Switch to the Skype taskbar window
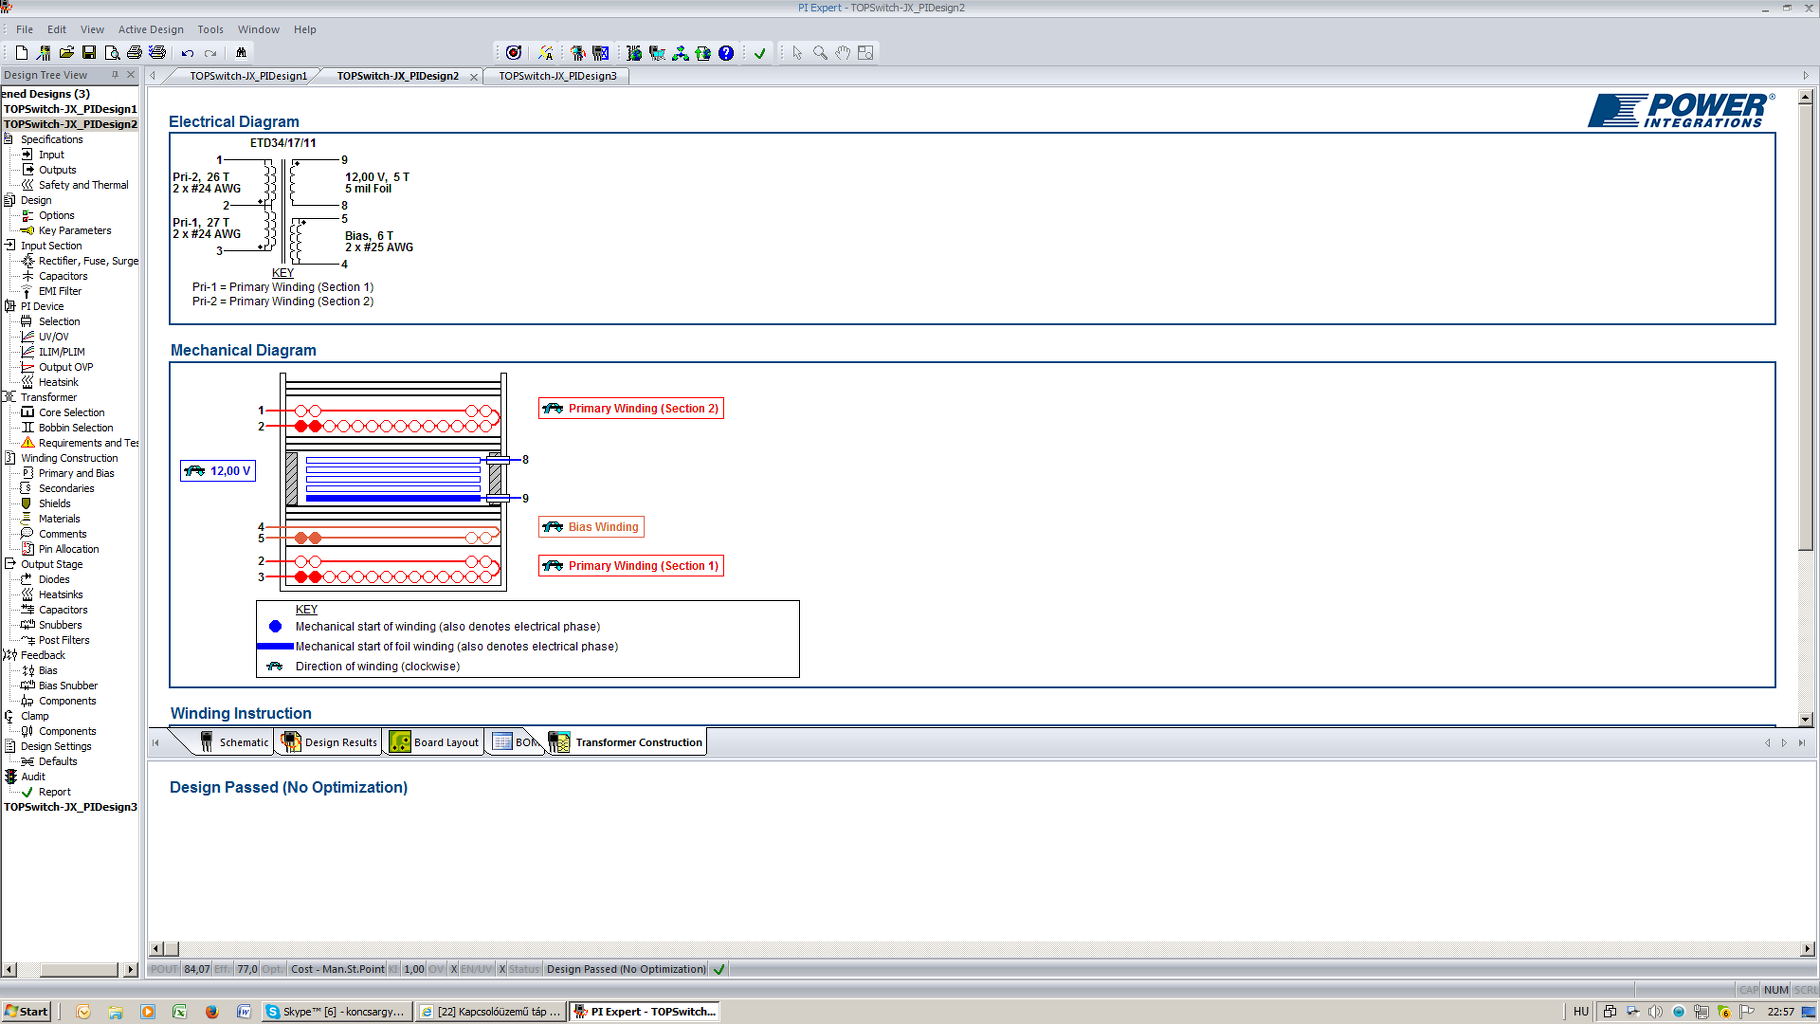Image resolution: width=1820 pixels, height=1024 pixels. [335, 1012]
